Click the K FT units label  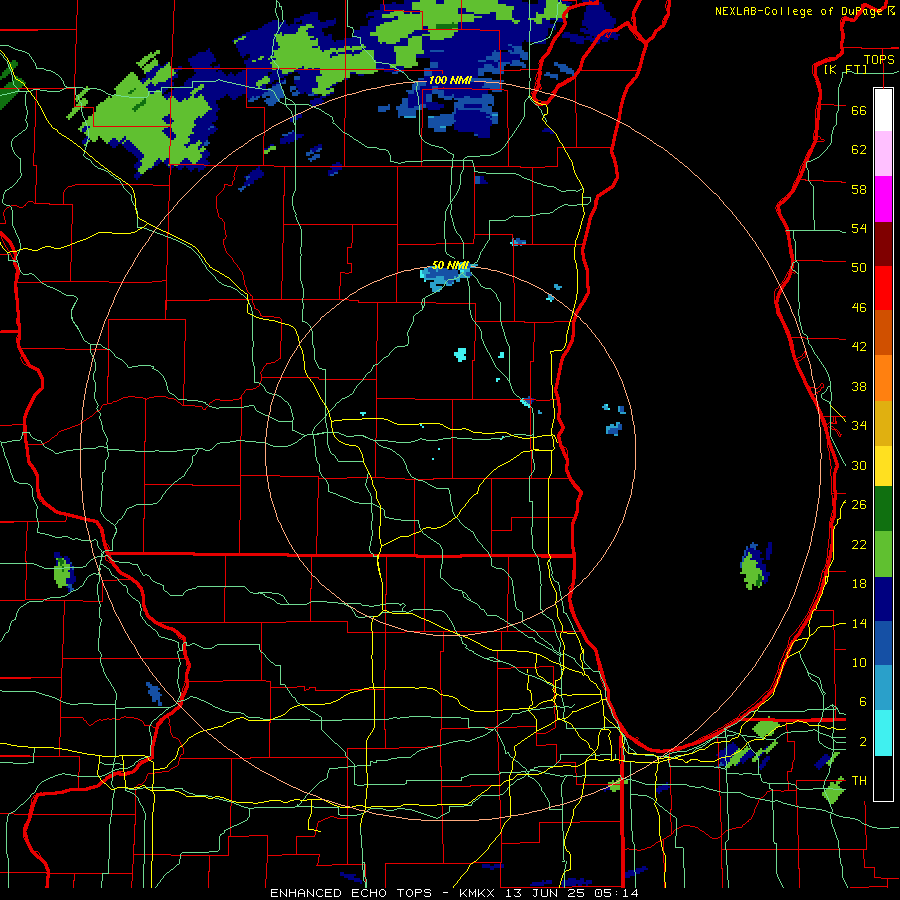pyautogui.click(x=845, y=69)
